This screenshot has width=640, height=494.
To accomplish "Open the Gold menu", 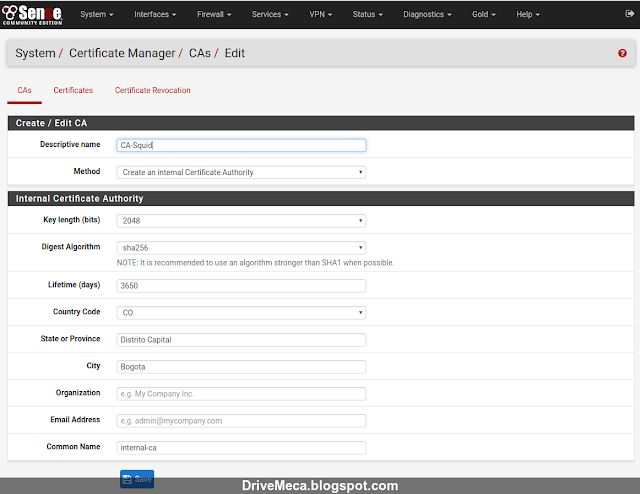I will 483,14.
